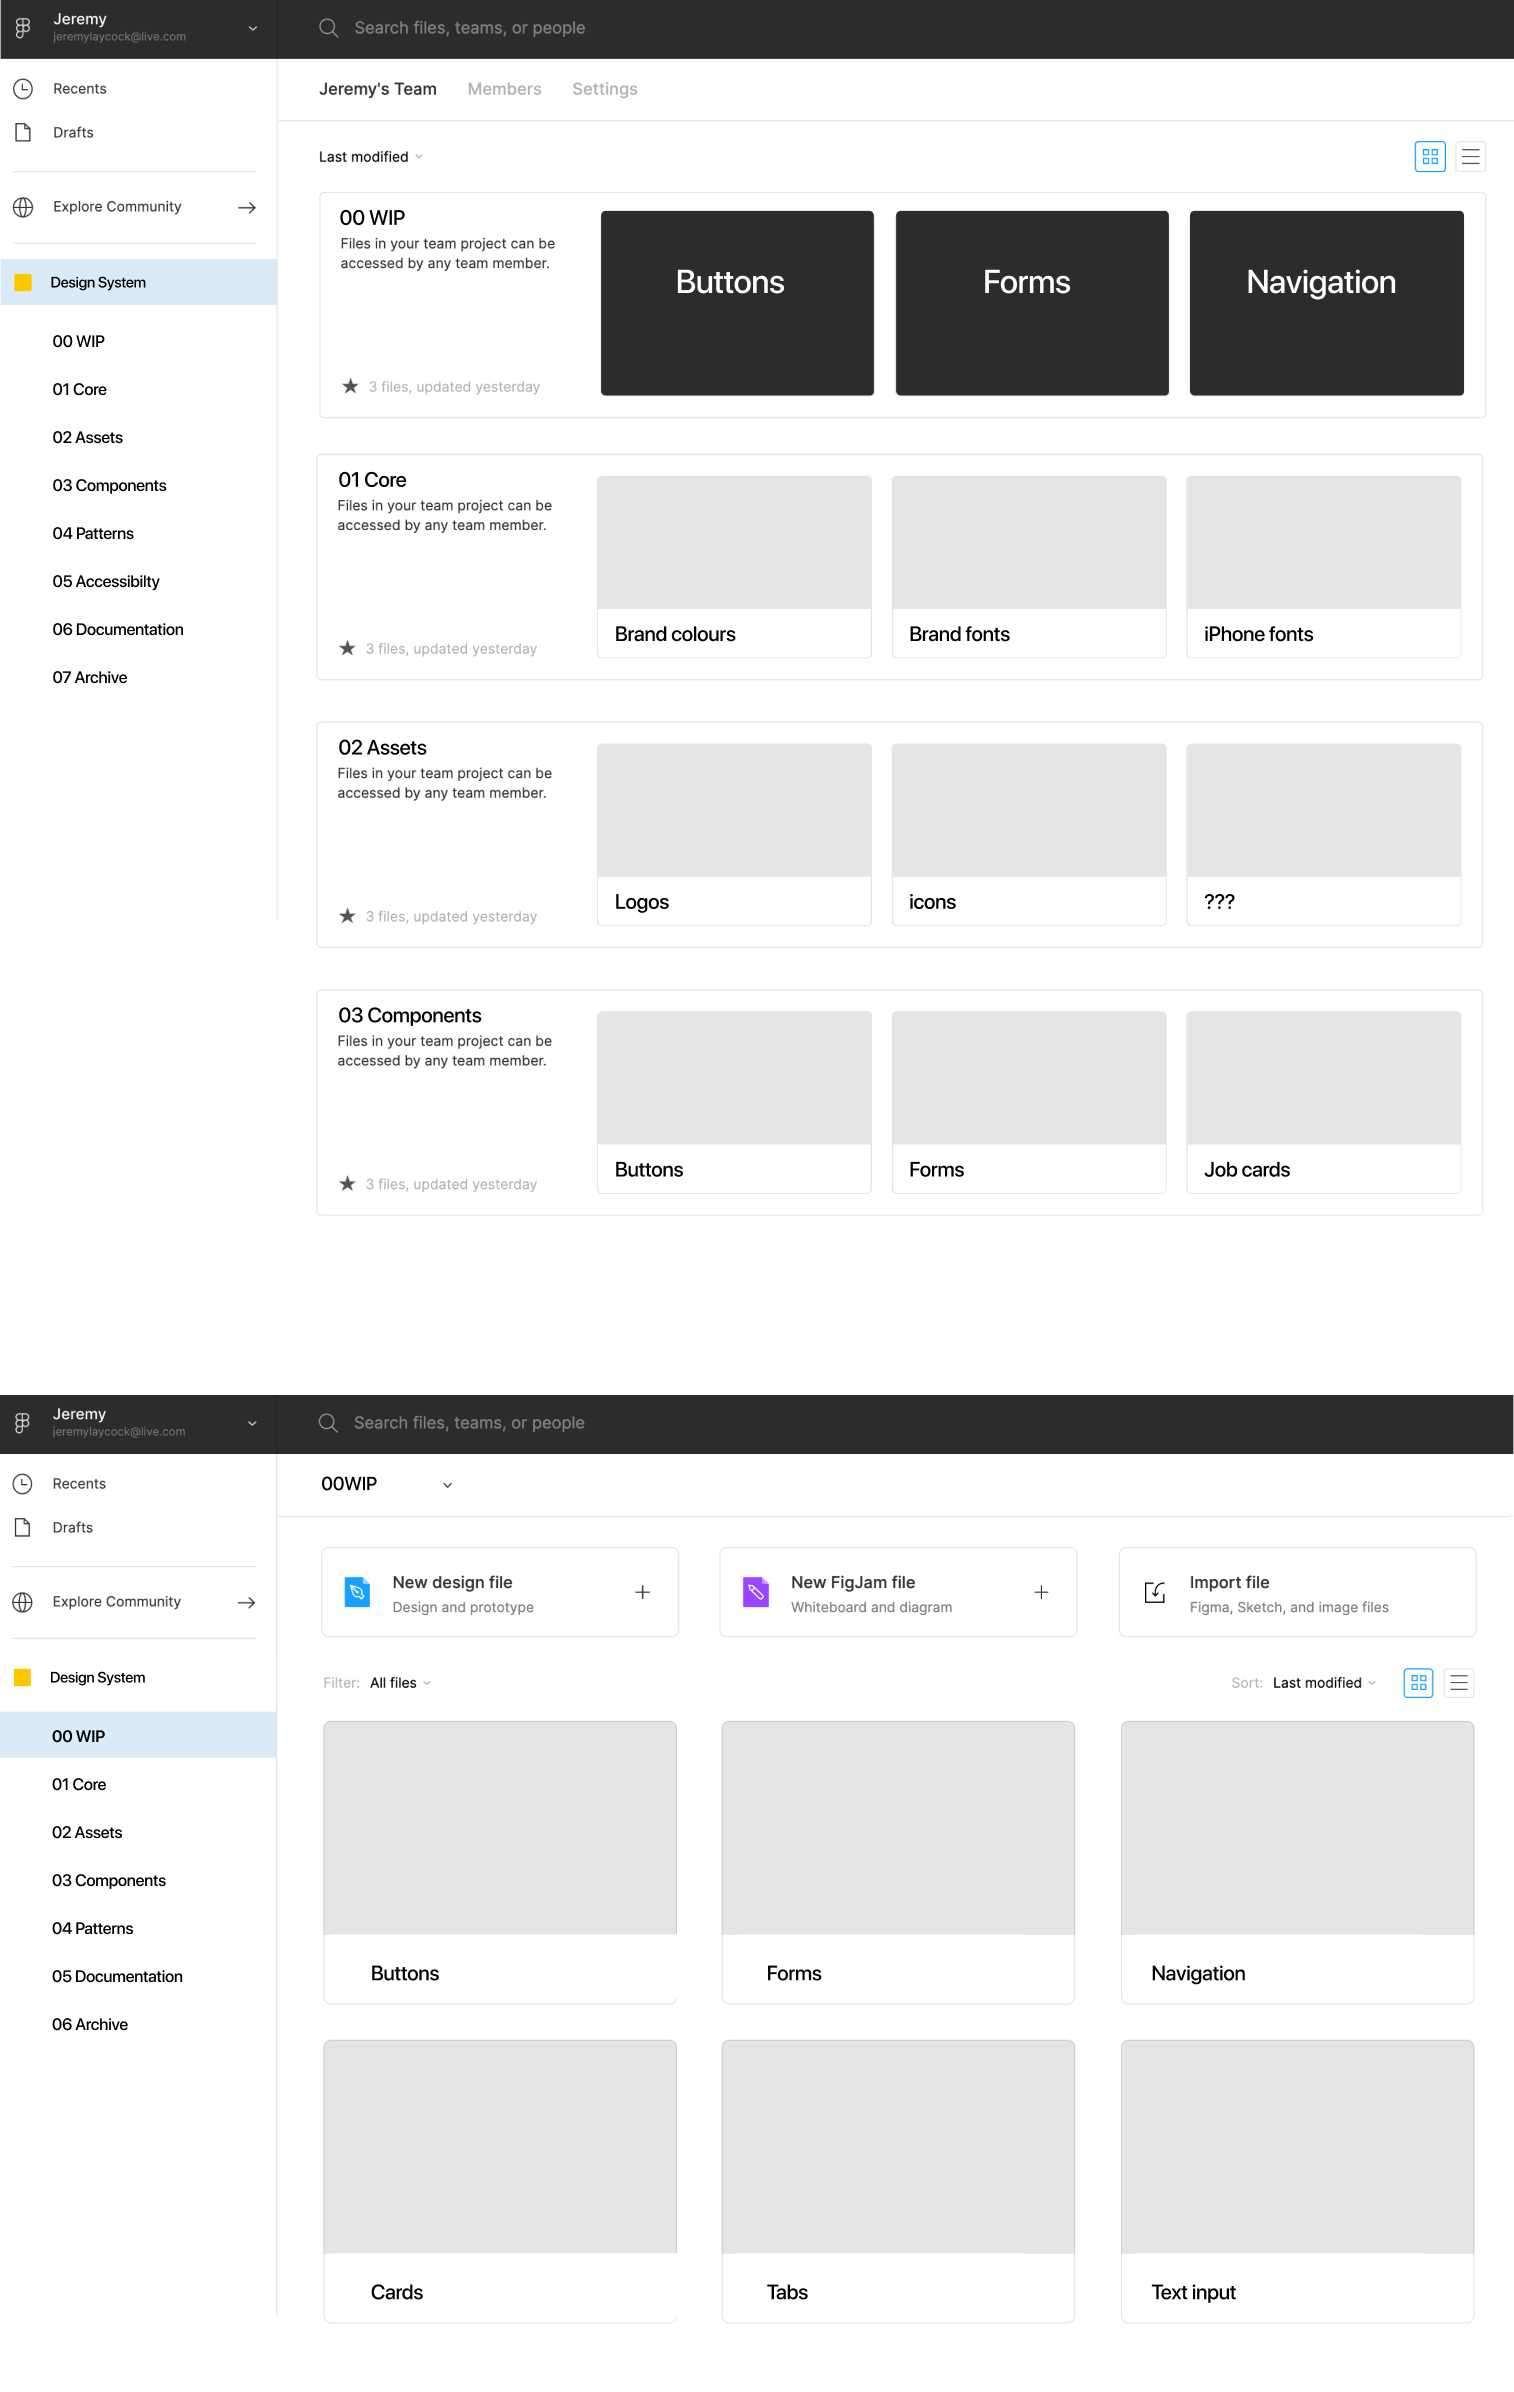
Task: Switch to grid view in Jeremy's Team page
Action: [1430, 157]
